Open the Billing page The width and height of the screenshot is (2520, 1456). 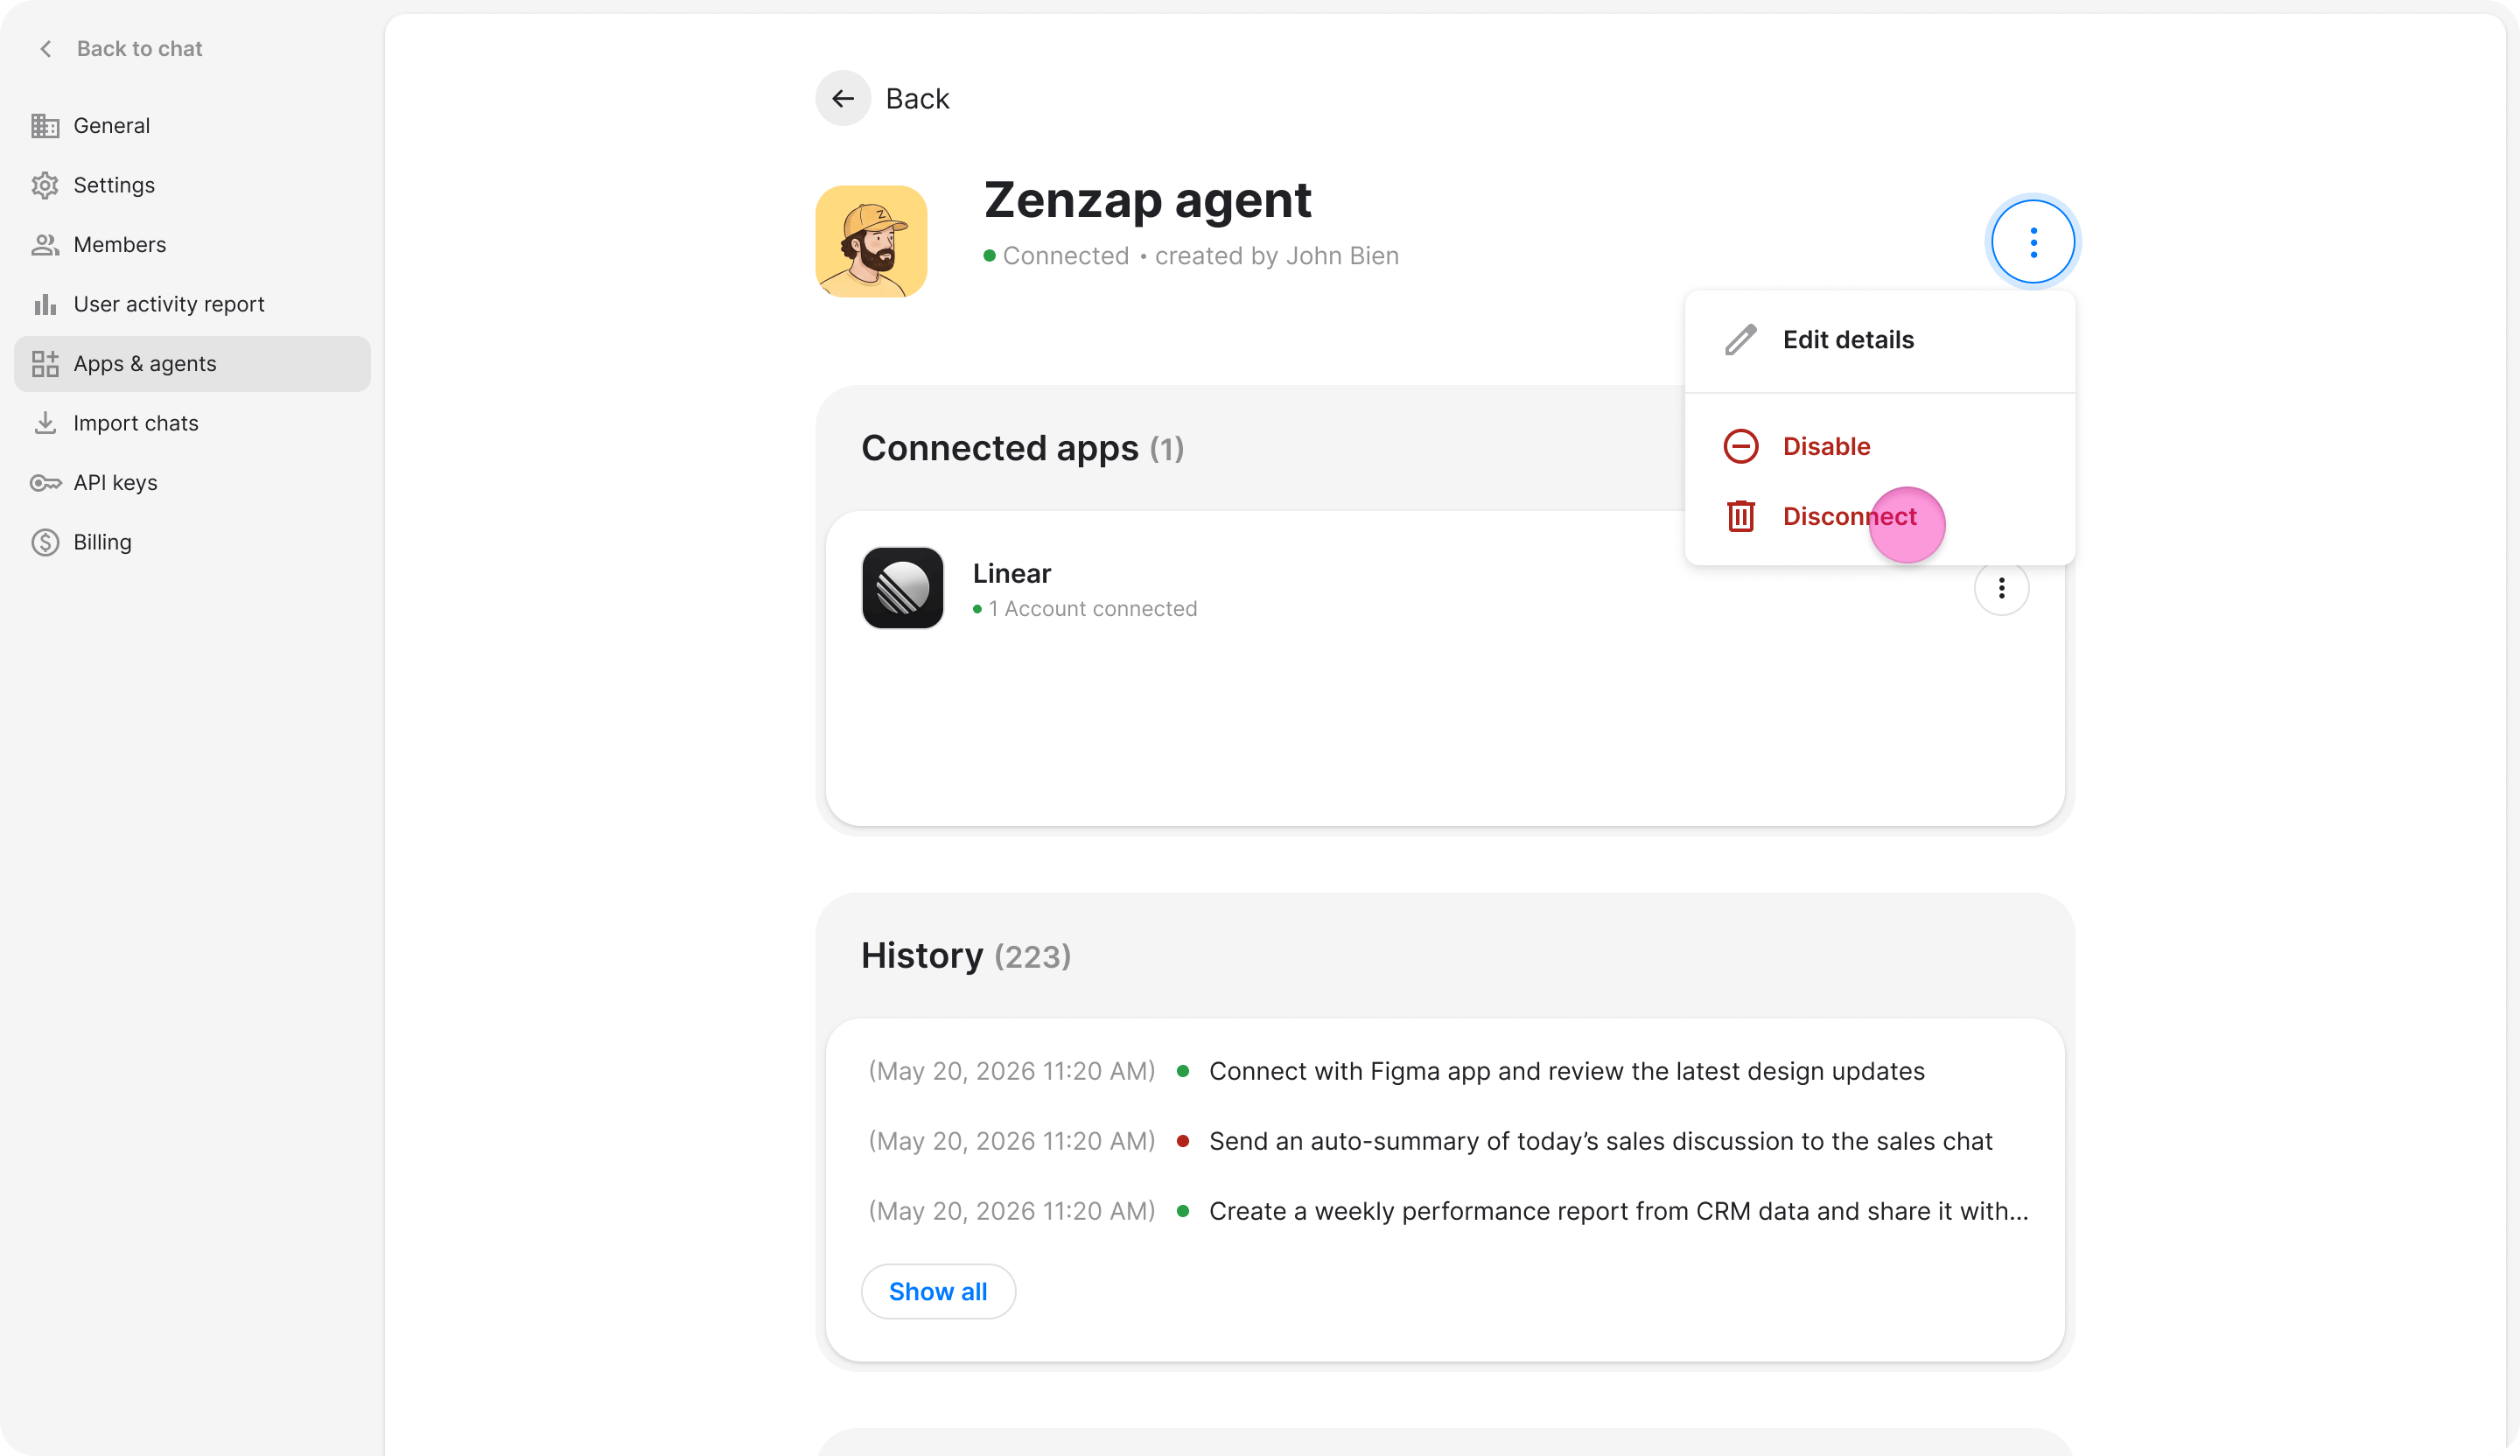click(192, 542)
